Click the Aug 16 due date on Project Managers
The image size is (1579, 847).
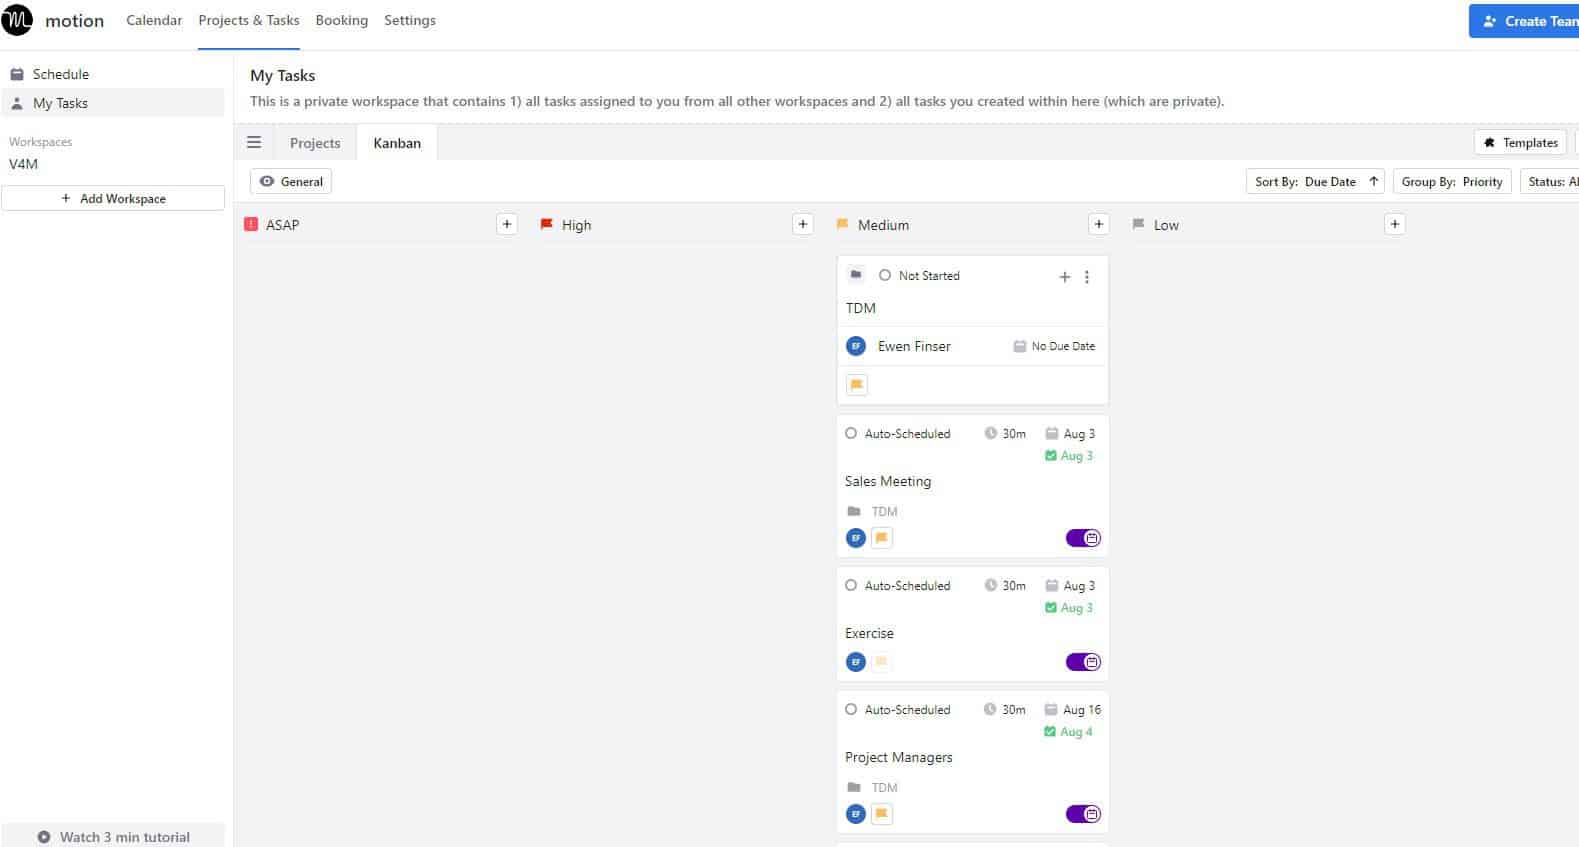click(1073, 710)
